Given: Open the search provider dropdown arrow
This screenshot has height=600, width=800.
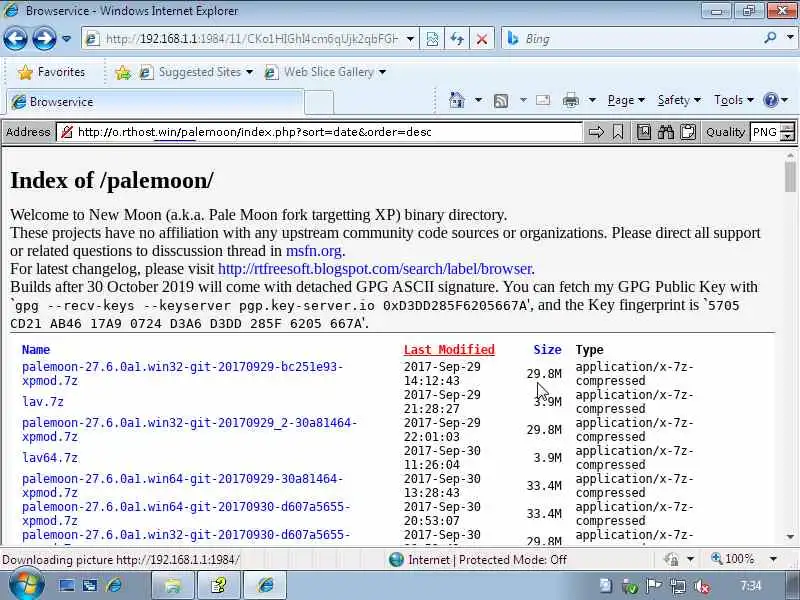Looking at the screenshot, I should click(790, 38).
